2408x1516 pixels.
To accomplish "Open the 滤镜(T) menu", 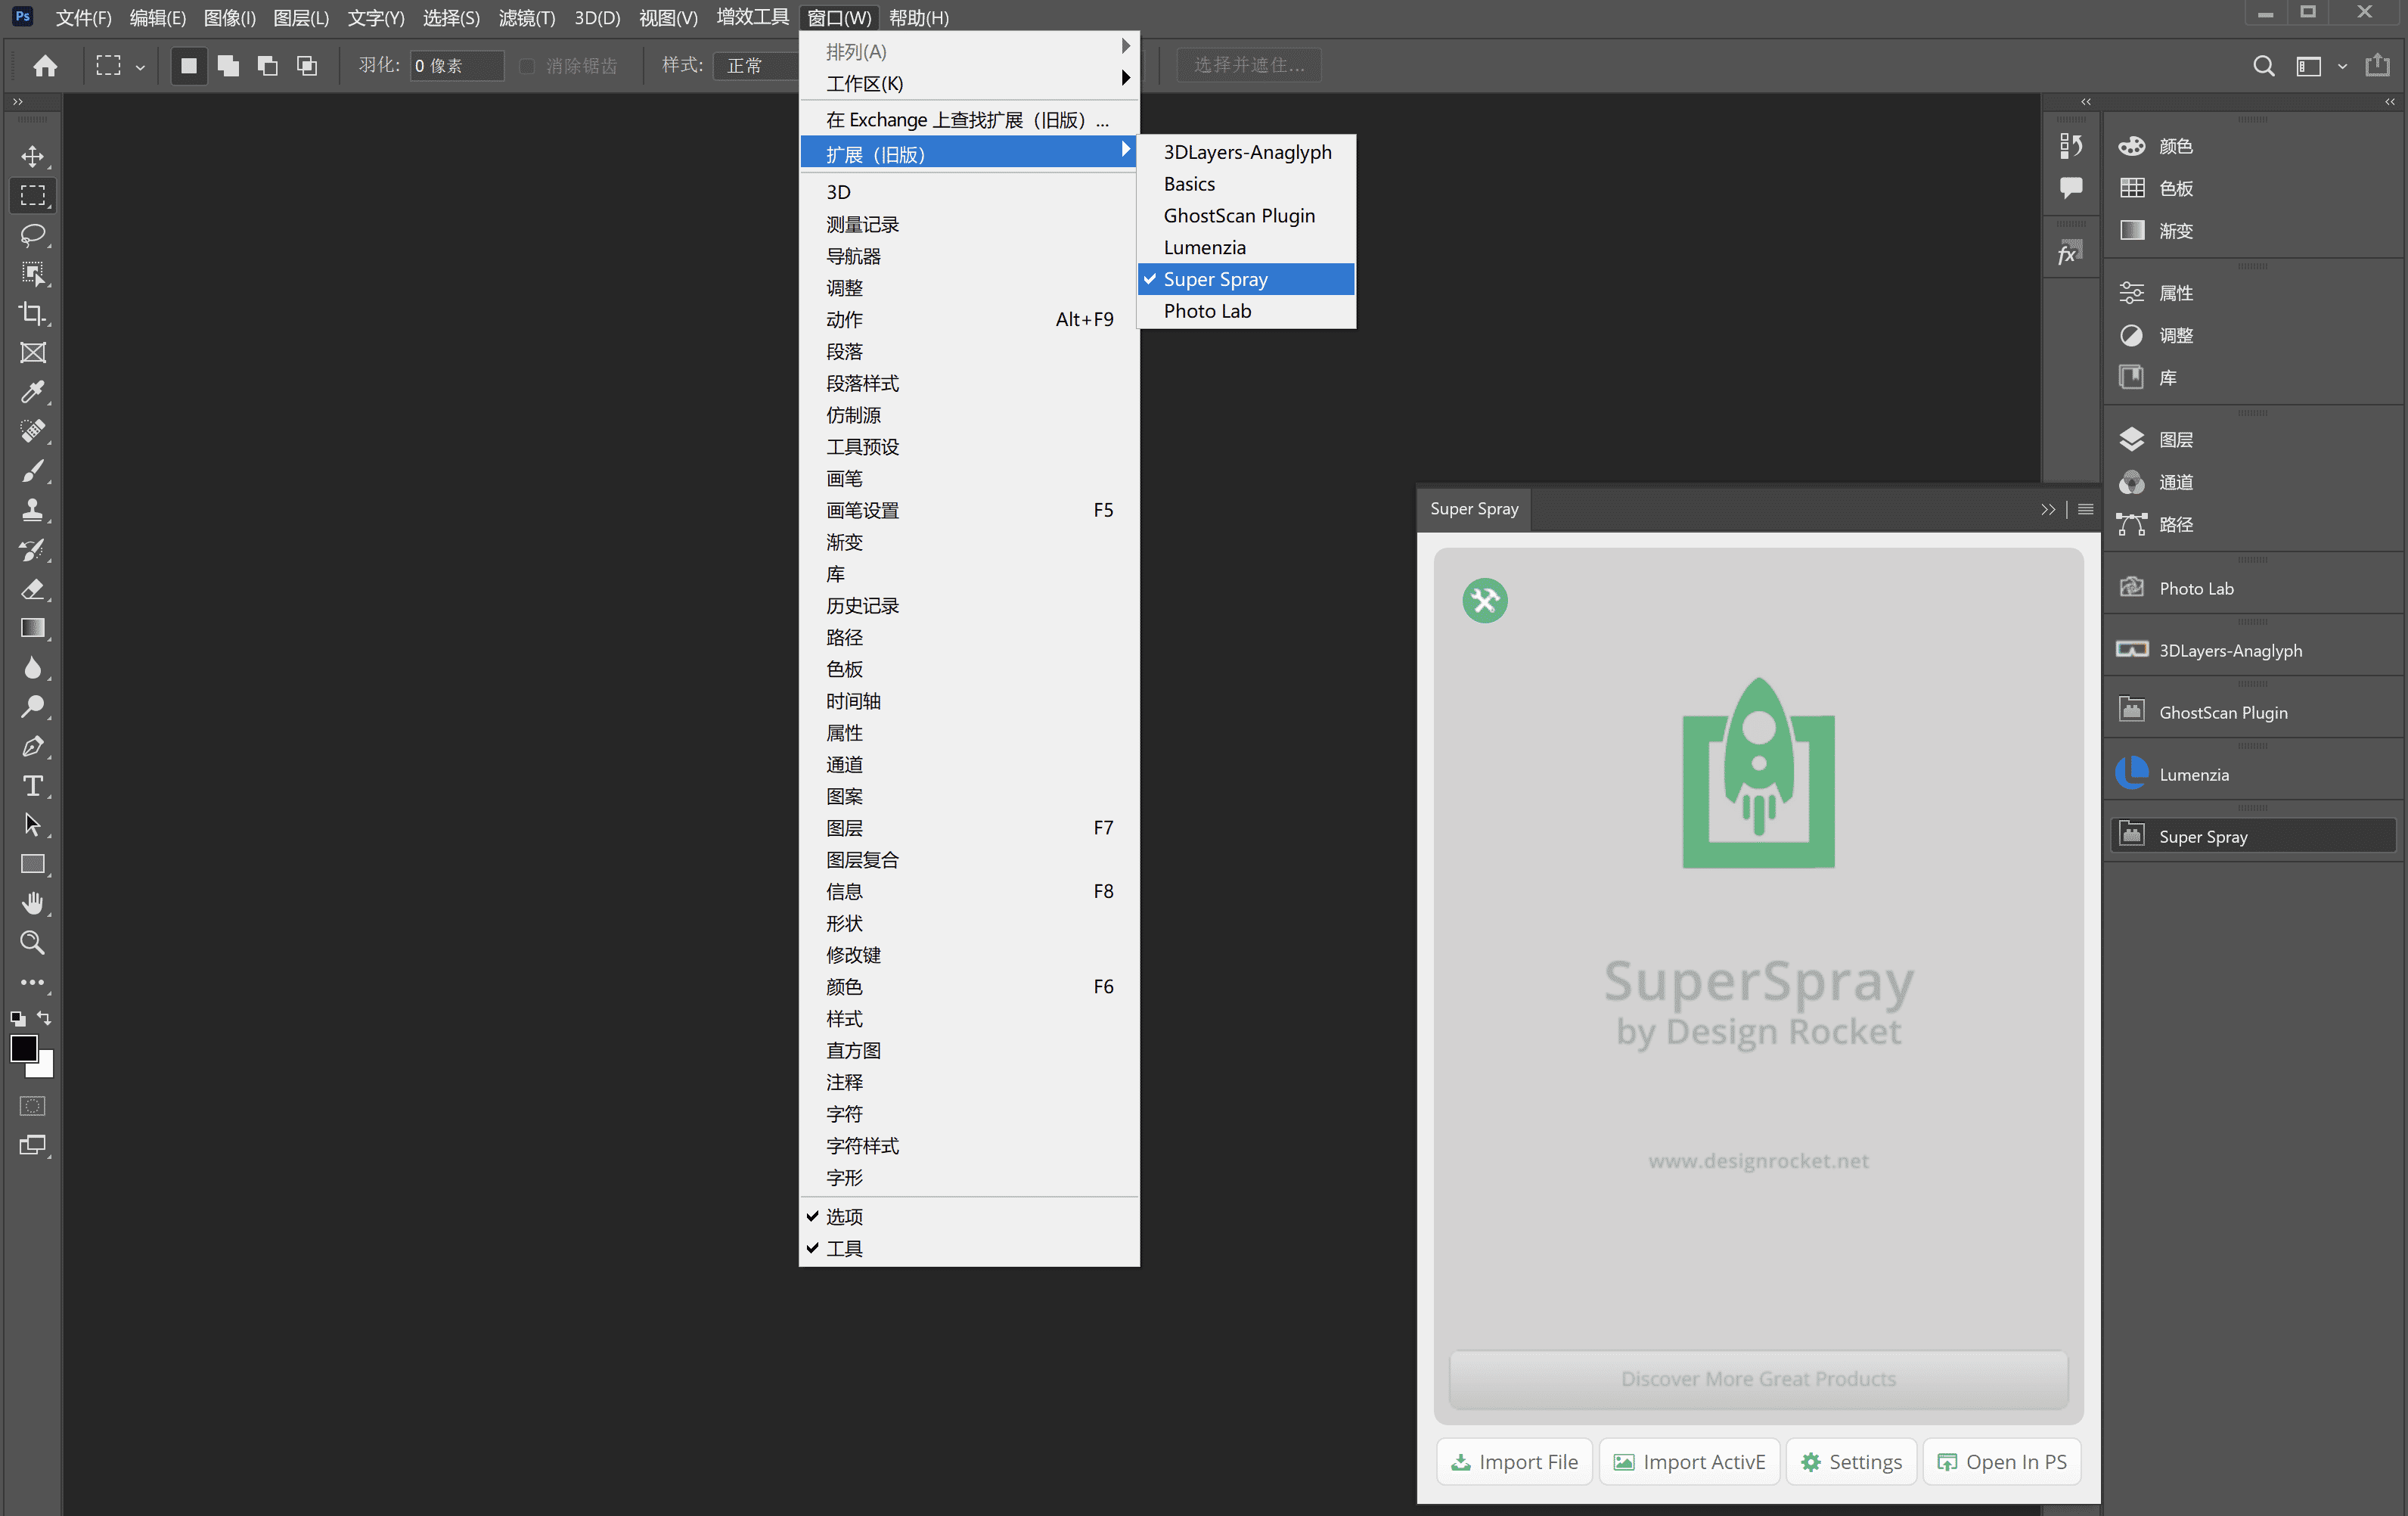I will (x=526, y=17).
